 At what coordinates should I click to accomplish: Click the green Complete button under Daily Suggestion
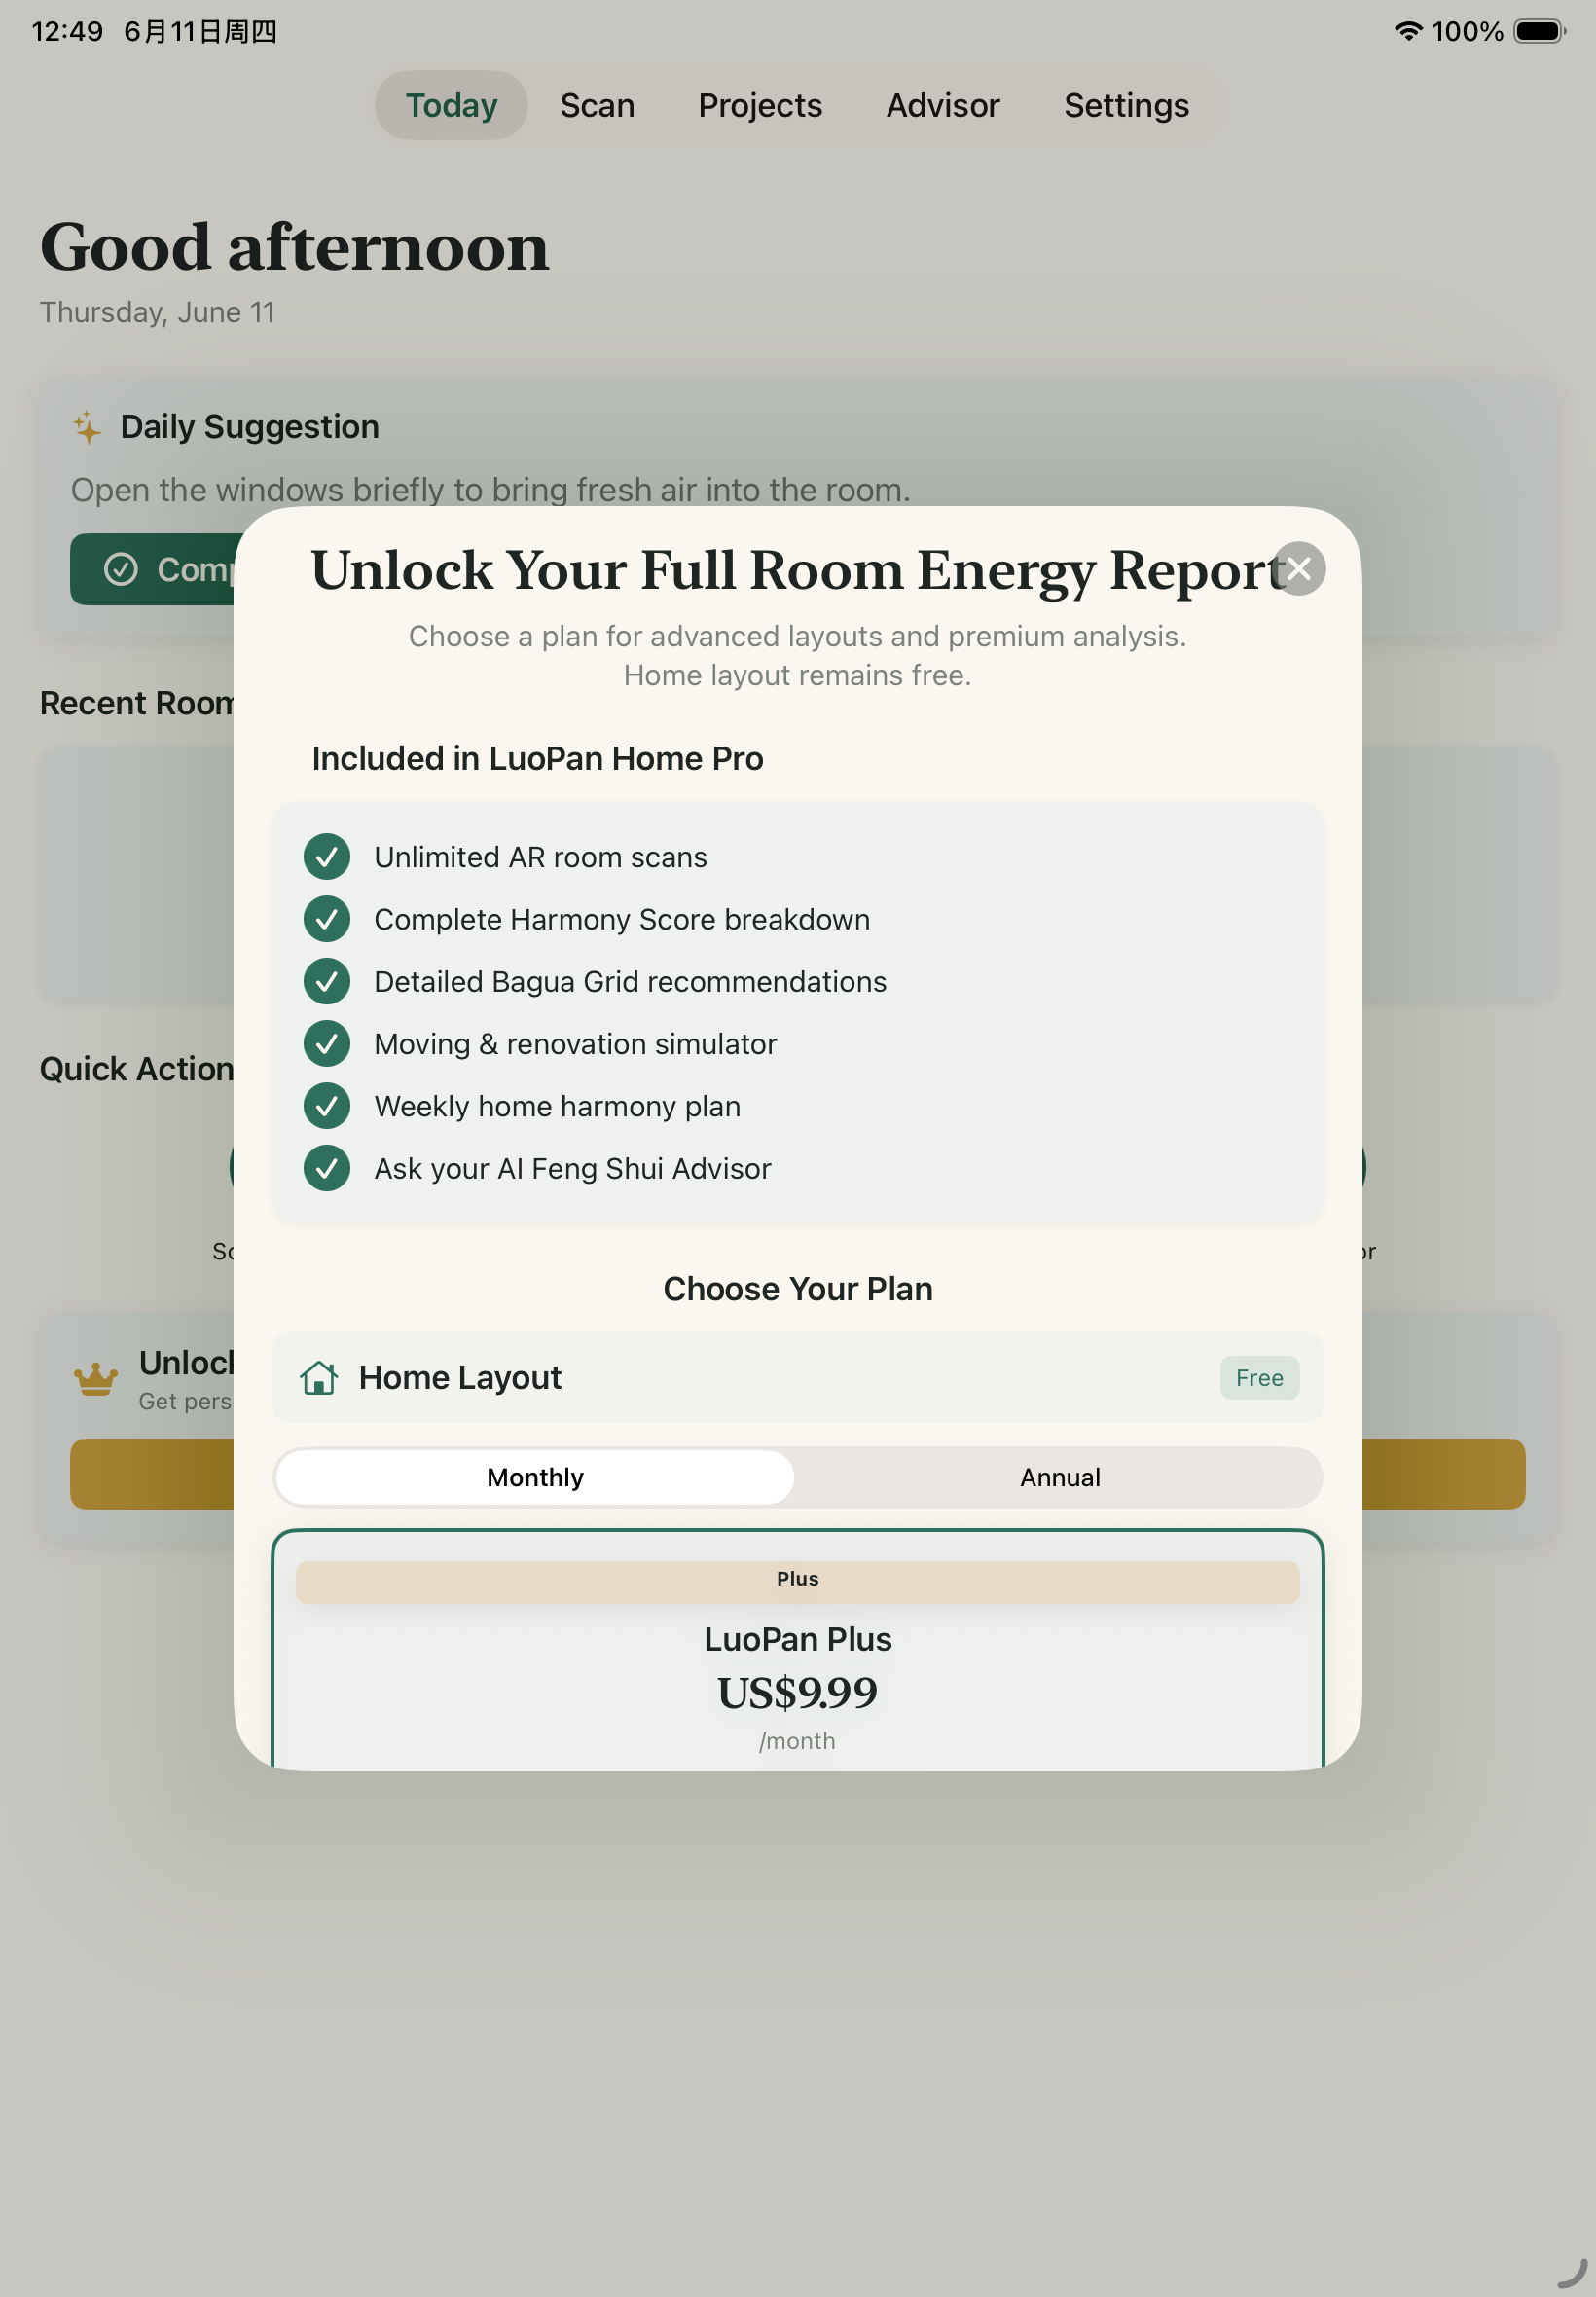[152, 569]
